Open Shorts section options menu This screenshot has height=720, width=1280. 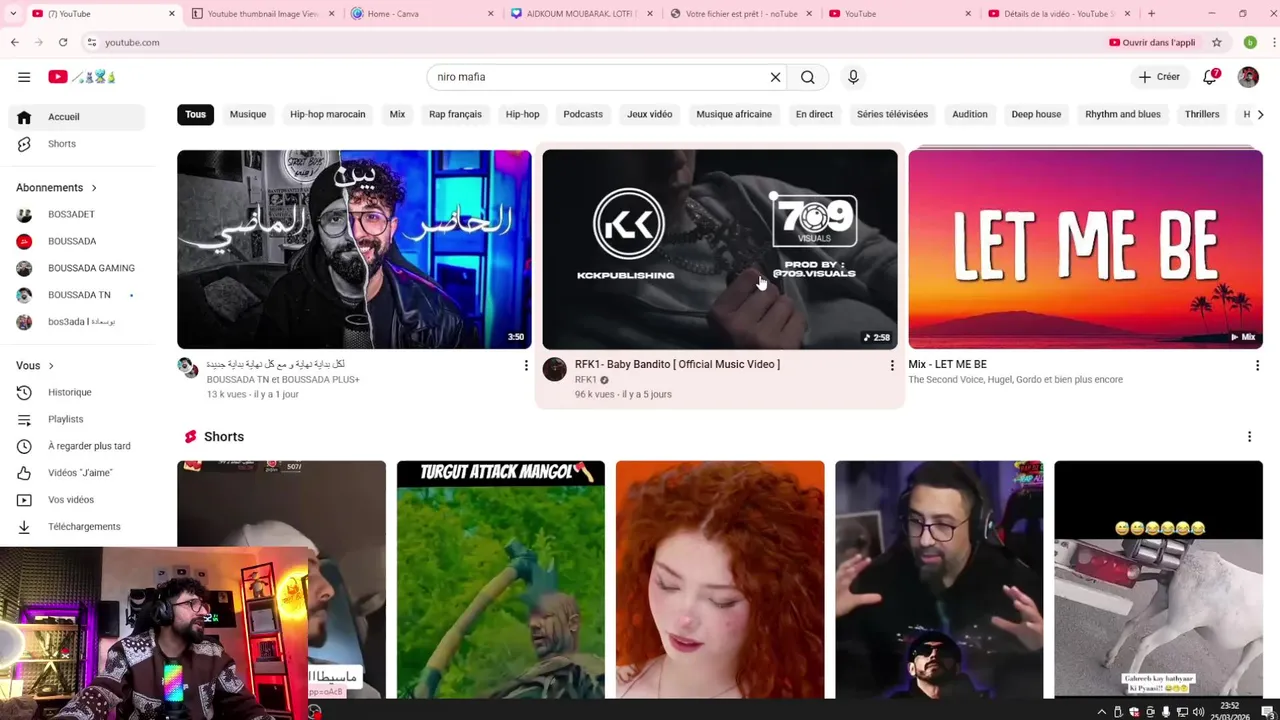(1249, 437)
